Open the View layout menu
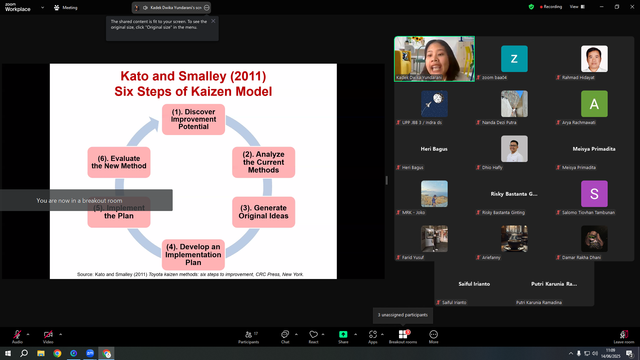The width and height of the screenshot is (640, 360). coord(577,7)
